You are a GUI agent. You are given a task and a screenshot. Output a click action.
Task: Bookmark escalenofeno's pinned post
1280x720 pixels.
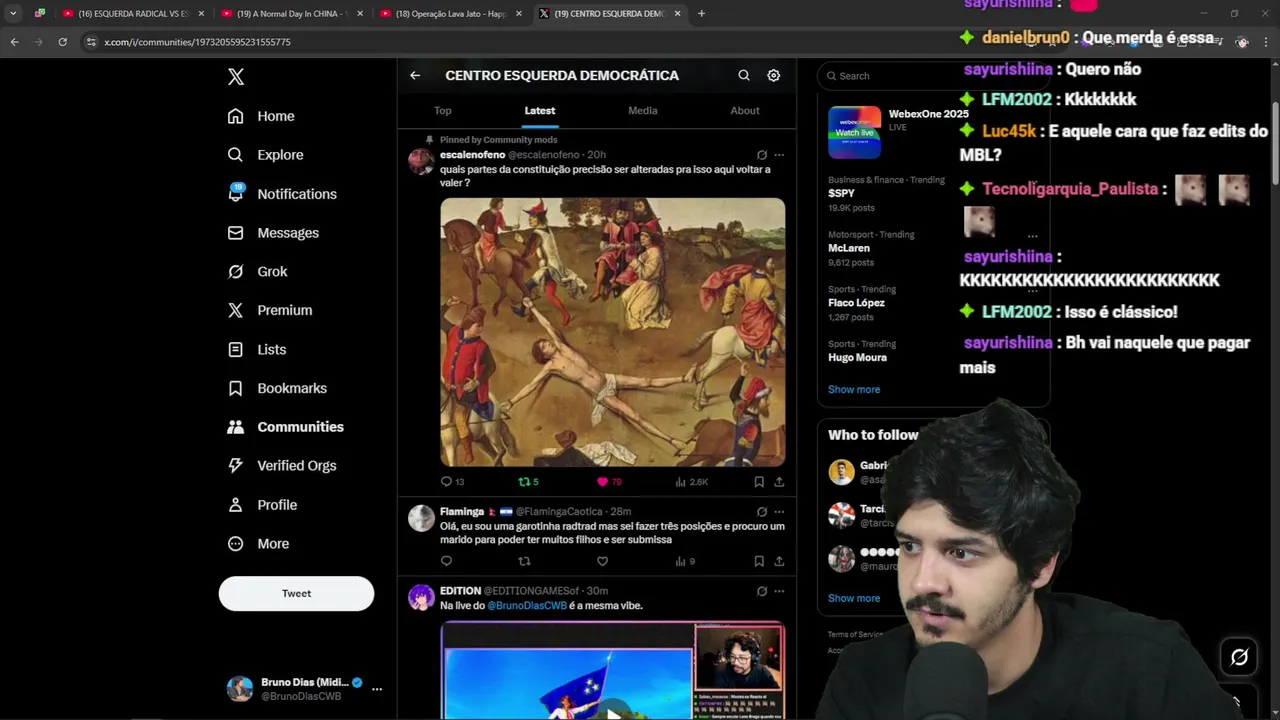(759, 482)
